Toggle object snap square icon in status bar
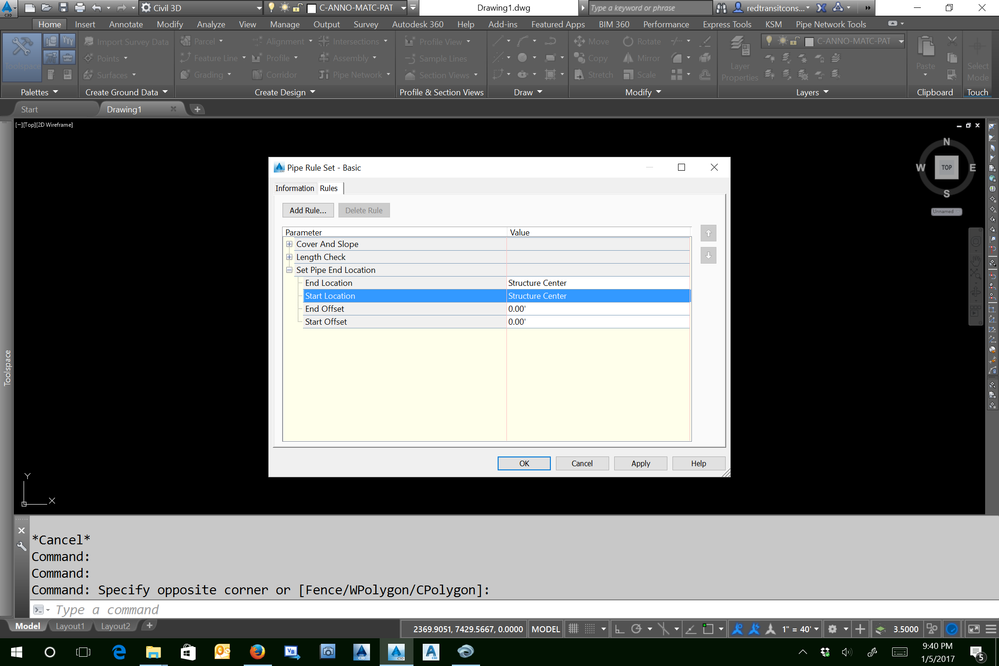This screenshot has height=666, width=999. (x=708, y=629)
